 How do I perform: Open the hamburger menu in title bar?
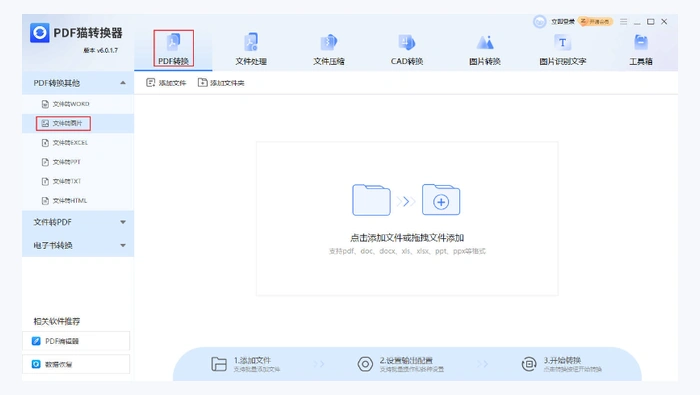click(x=624, y=21)
